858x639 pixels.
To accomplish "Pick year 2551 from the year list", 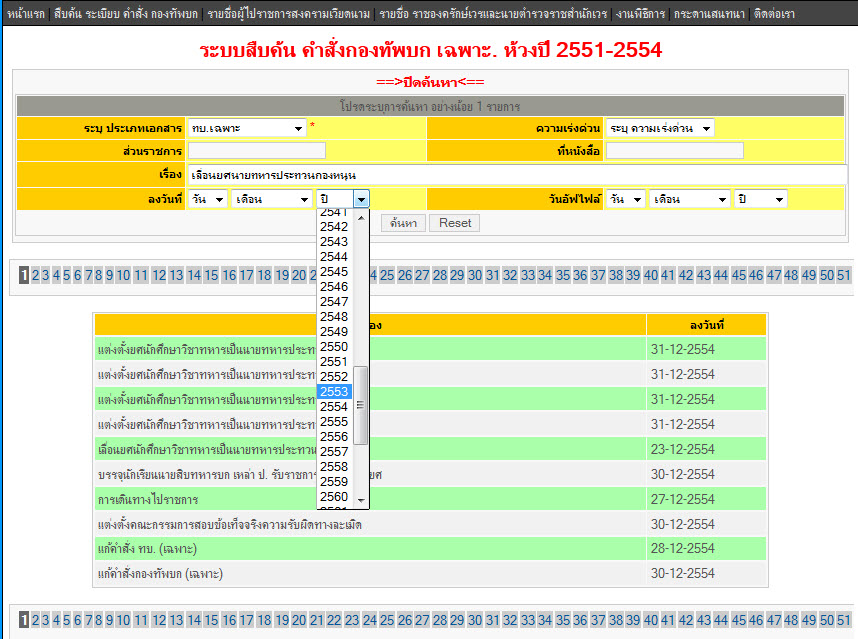I will (x=334, y=362).
